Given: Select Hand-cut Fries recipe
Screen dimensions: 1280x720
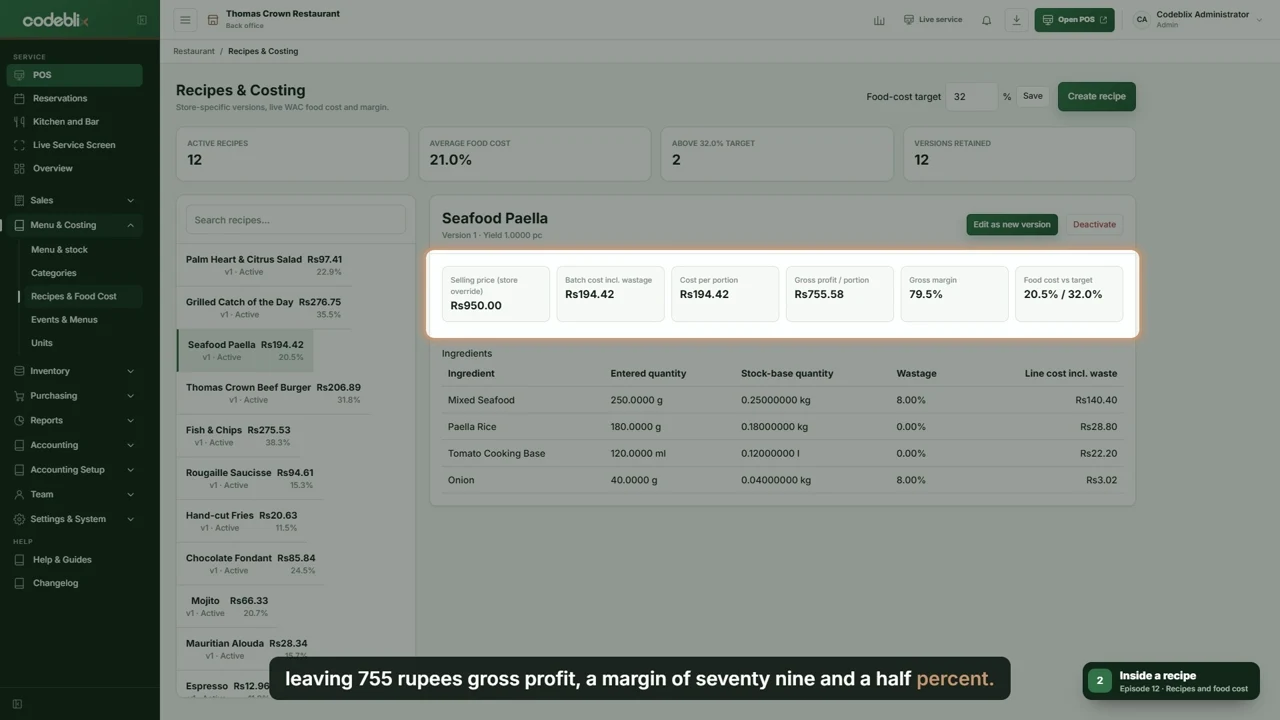Looking at the screenshot, I should point(242,521).
